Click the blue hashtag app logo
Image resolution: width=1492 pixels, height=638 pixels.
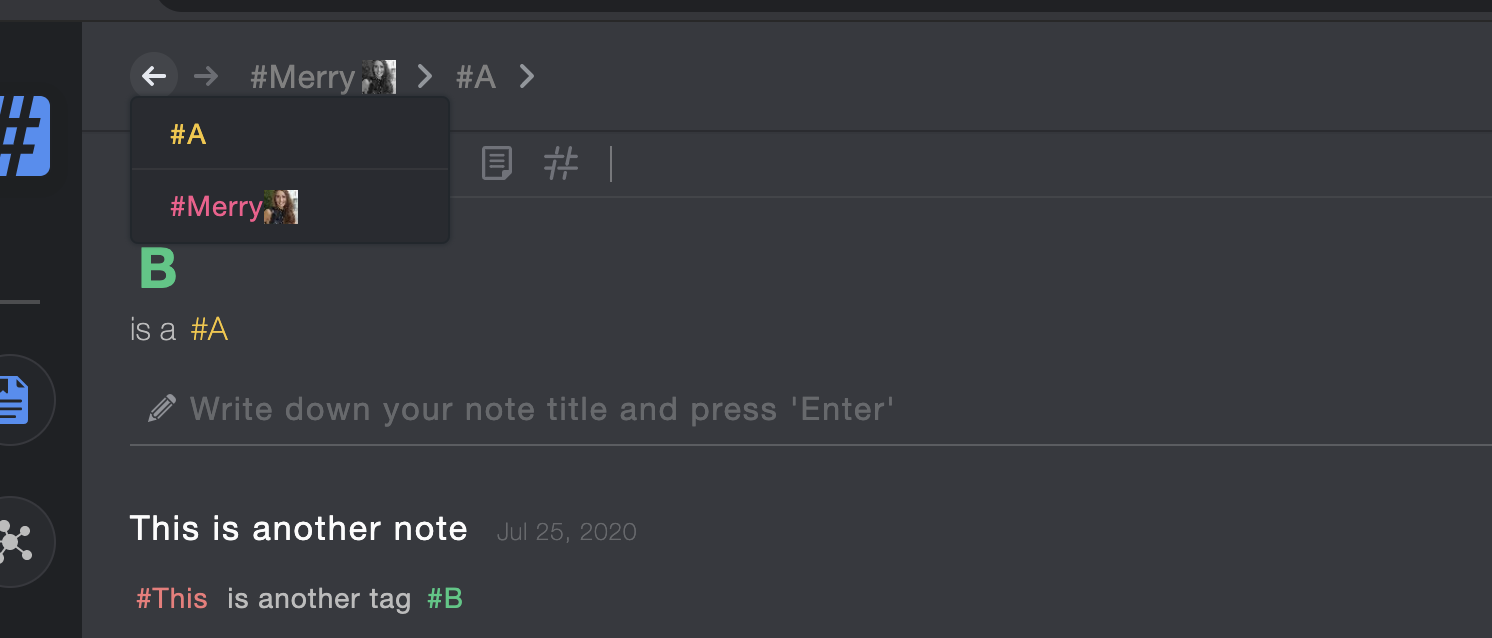[24, 136]
